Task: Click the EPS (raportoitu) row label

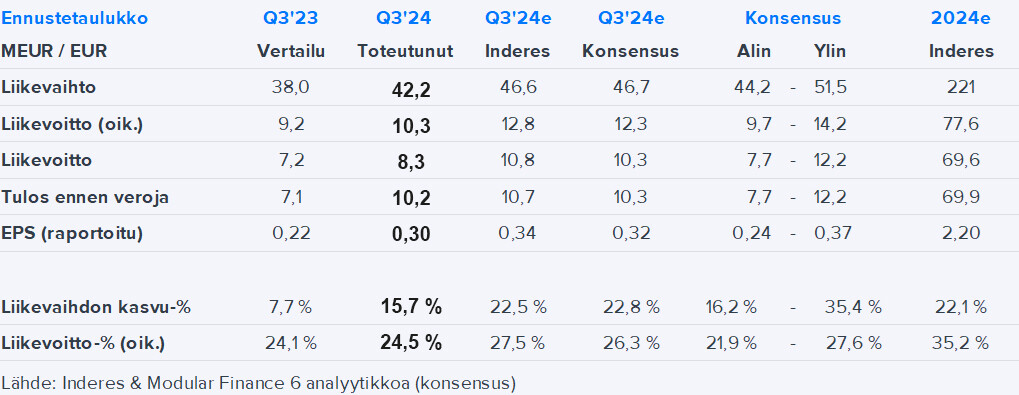Action: (x=72, y=233)
